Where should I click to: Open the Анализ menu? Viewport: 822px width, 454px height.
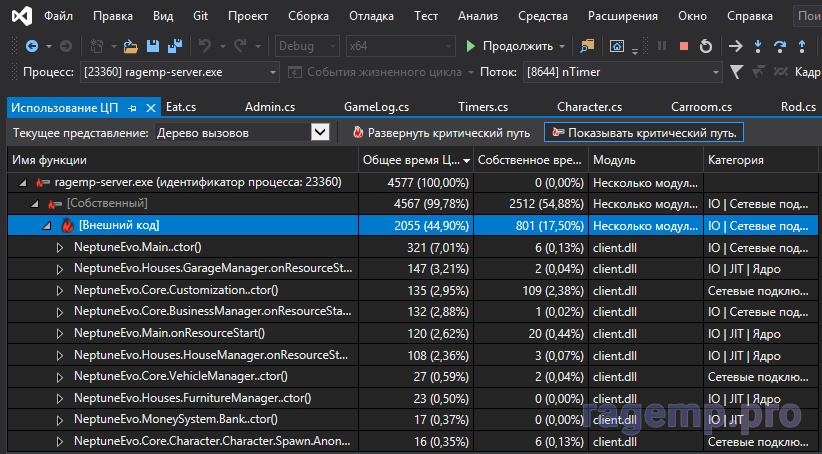click(x=478, y=16)
